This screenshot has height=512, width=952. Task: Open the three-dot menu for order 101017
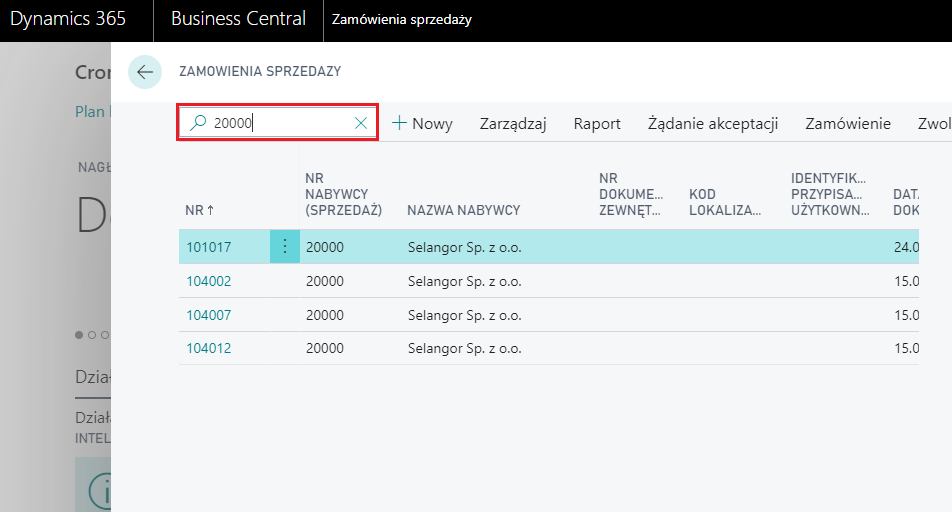pyautogui.click(x=285, y=247)
